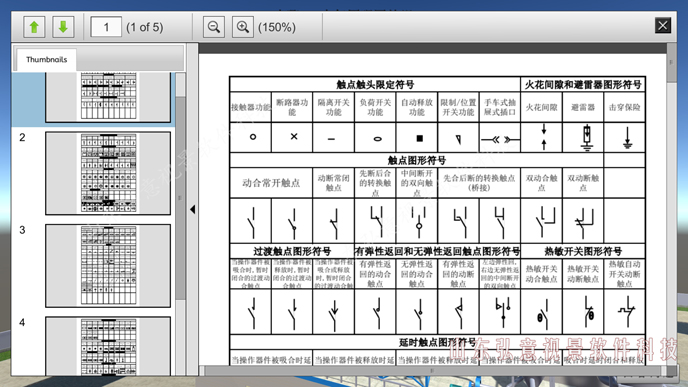This screenshot has width=688, height=387.
Task: Click the '动合常开触点' cell
Action: [x=271, y=183]
